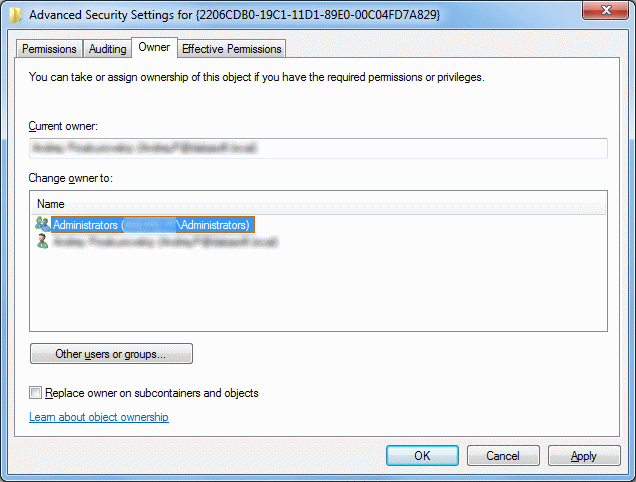
Task: Click the Advanced Security Settings title bar
Action: coord(300,15)
